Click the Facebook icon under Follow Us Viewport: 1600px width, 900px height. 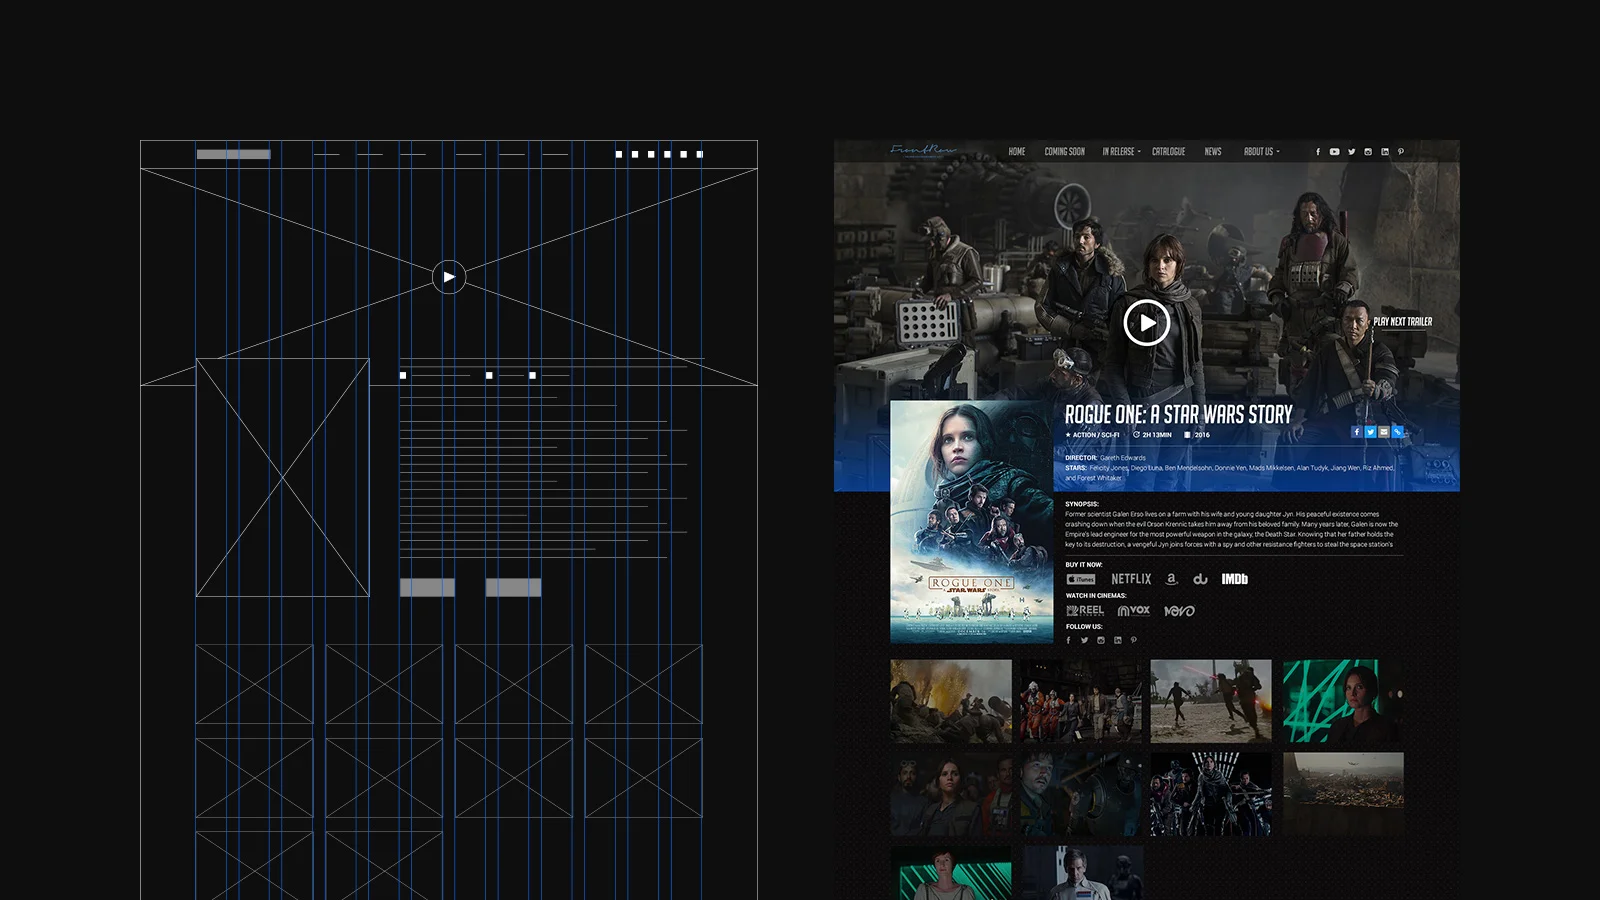[x=1069, y=640]
